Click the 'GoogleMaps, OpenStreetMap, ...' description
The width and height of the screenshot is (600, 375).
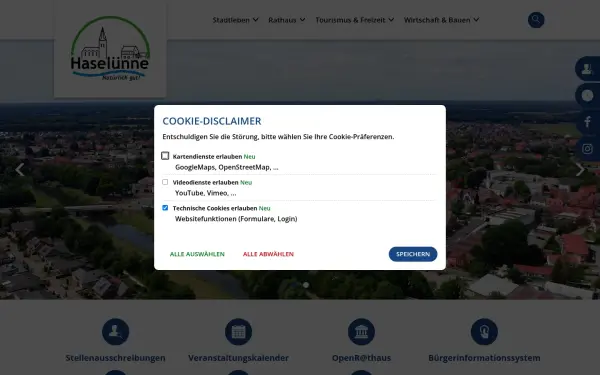[227, 167]
